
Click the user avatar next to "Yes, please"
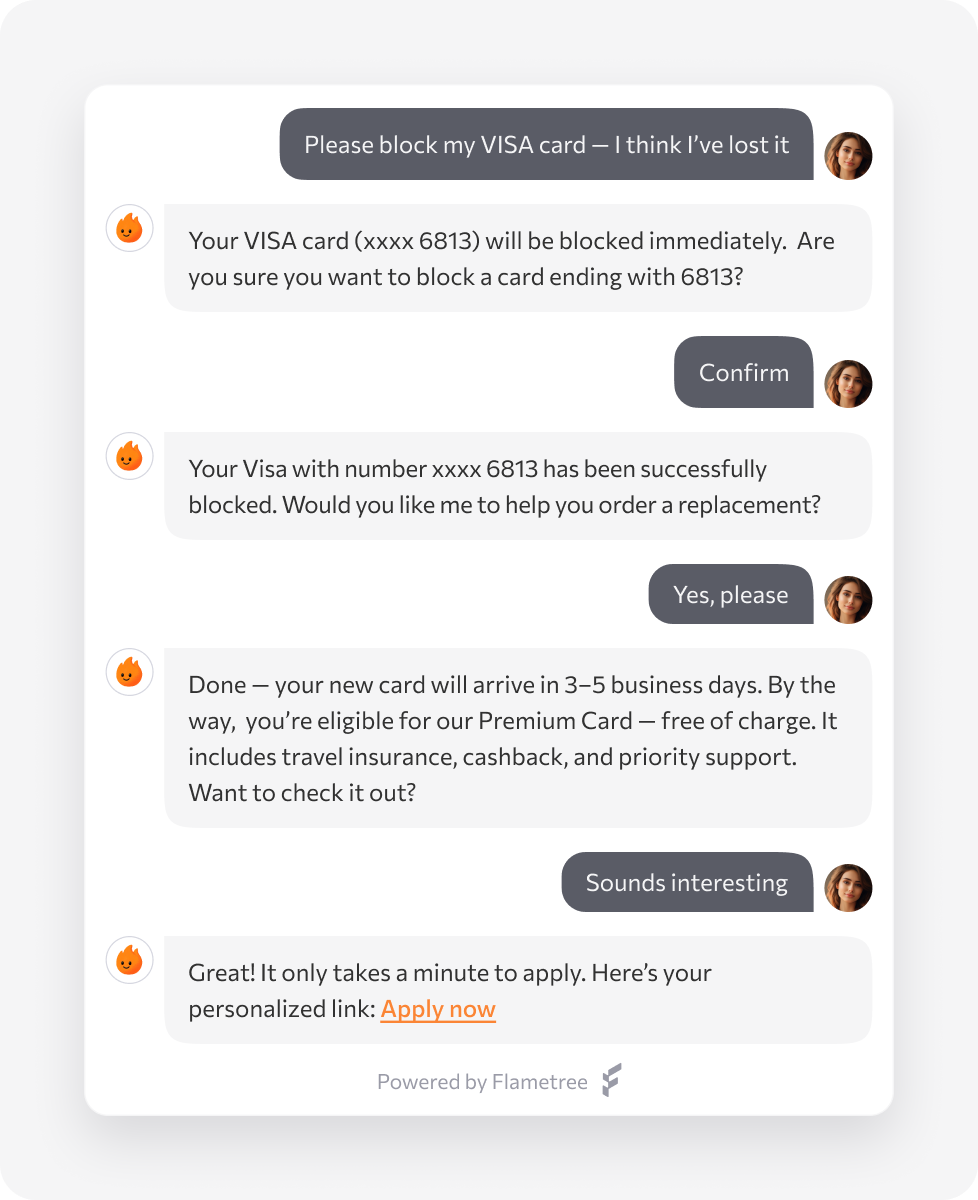[848, 600]
